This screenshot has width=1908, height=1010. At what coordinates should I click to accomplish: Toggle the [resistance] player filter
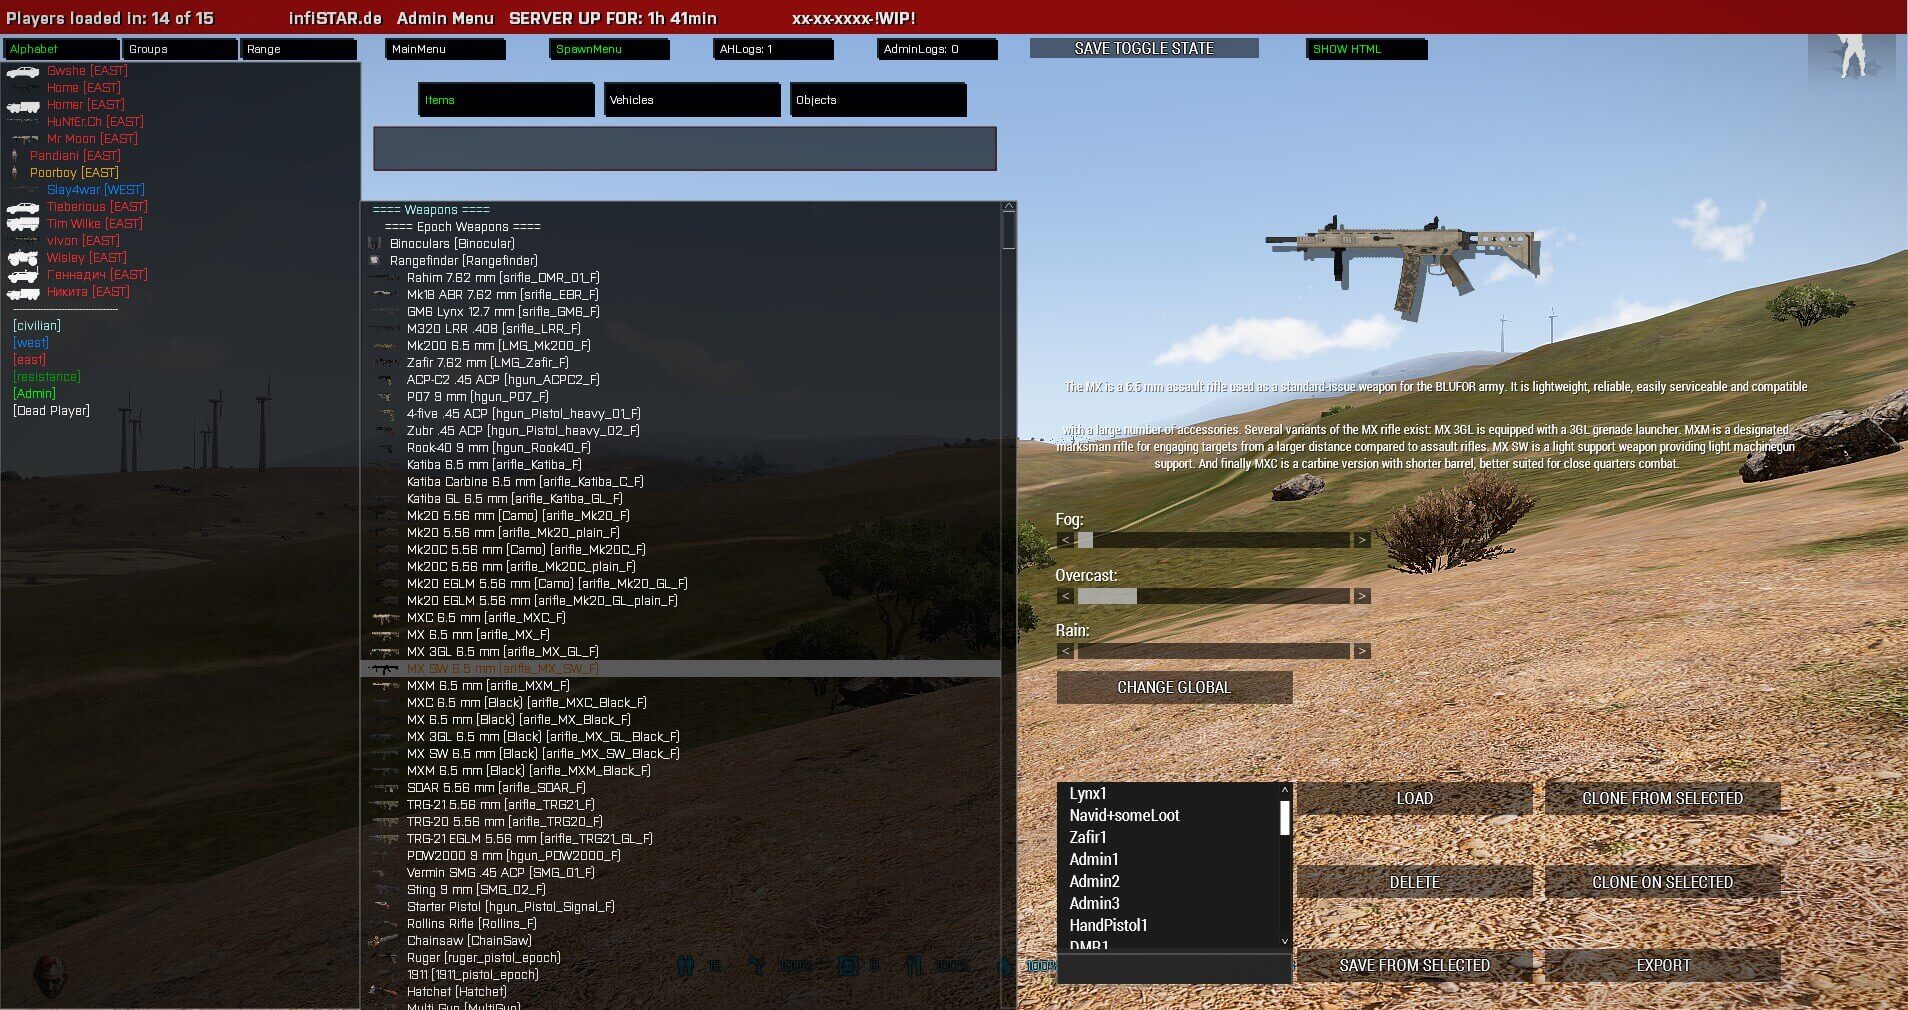click(47, 377)
